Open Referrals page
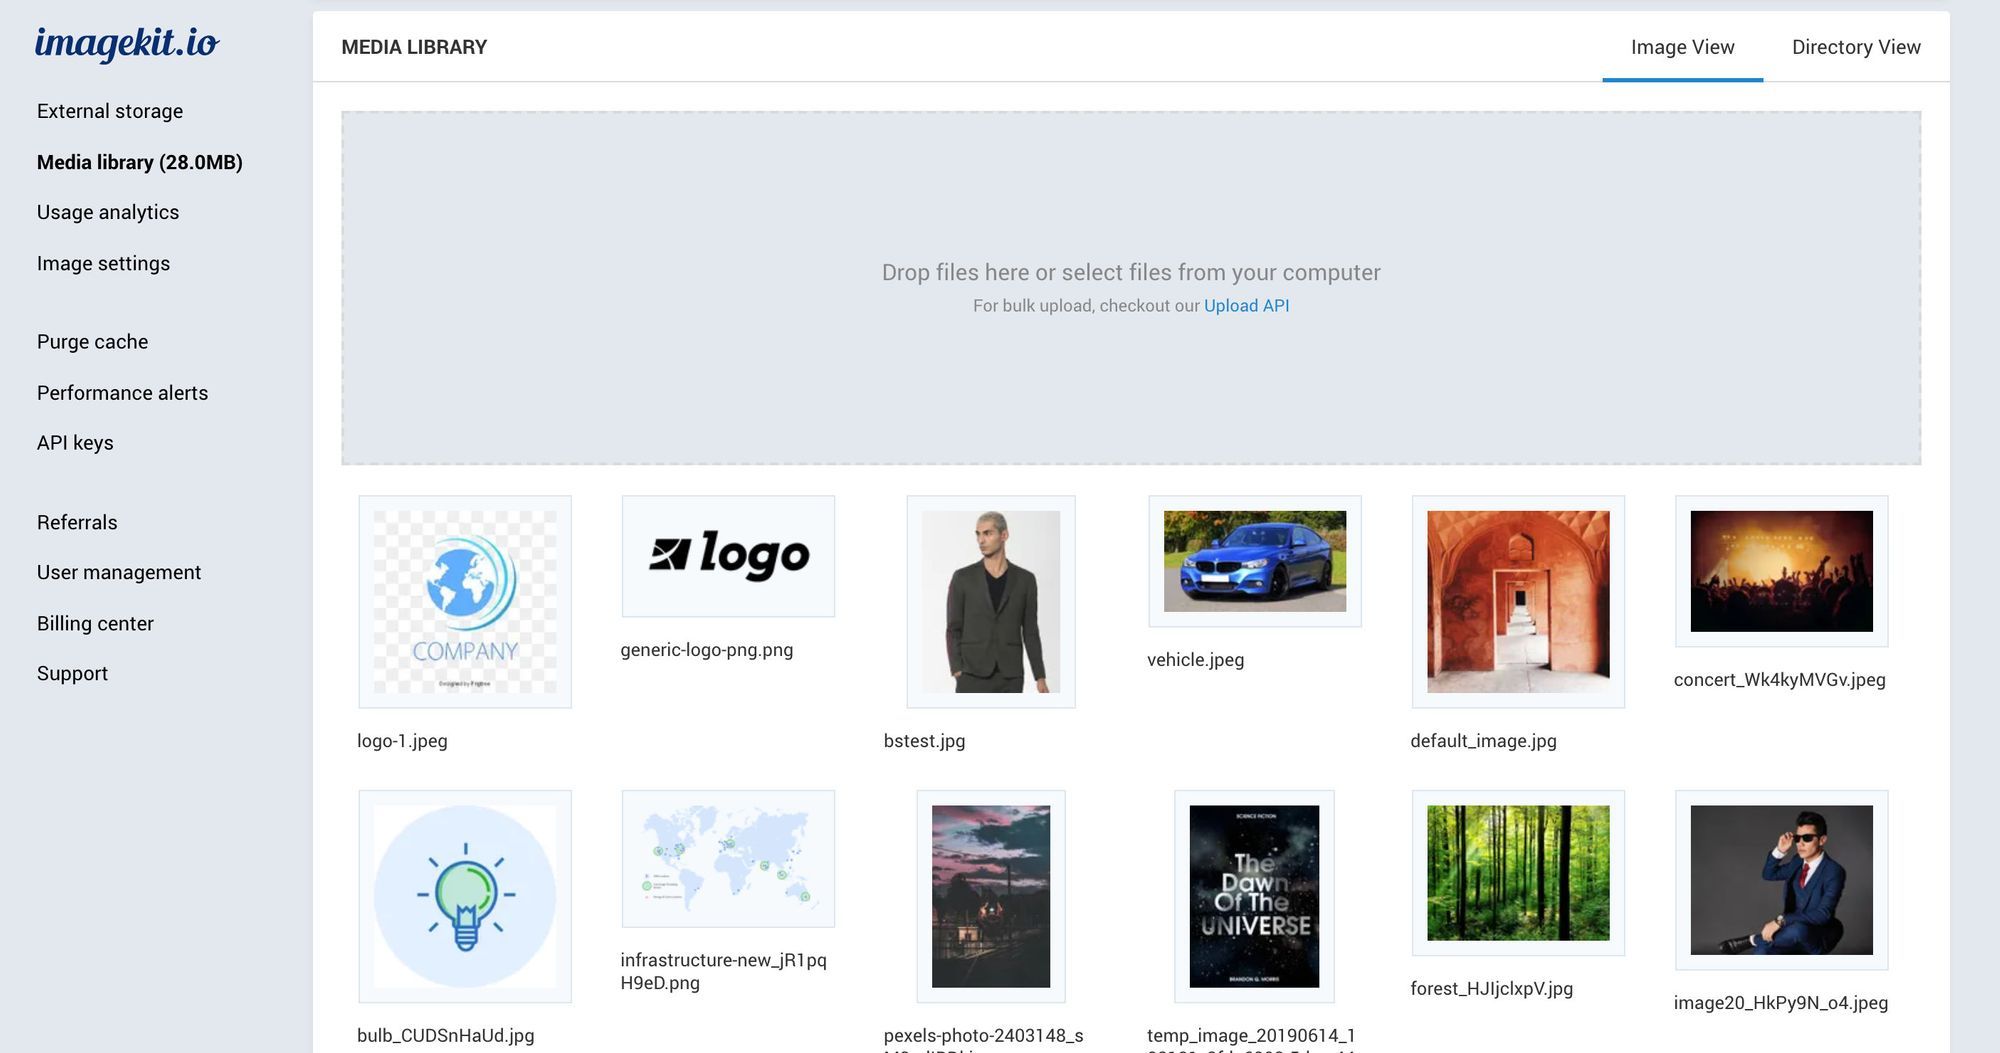 [x=77, y=523]
